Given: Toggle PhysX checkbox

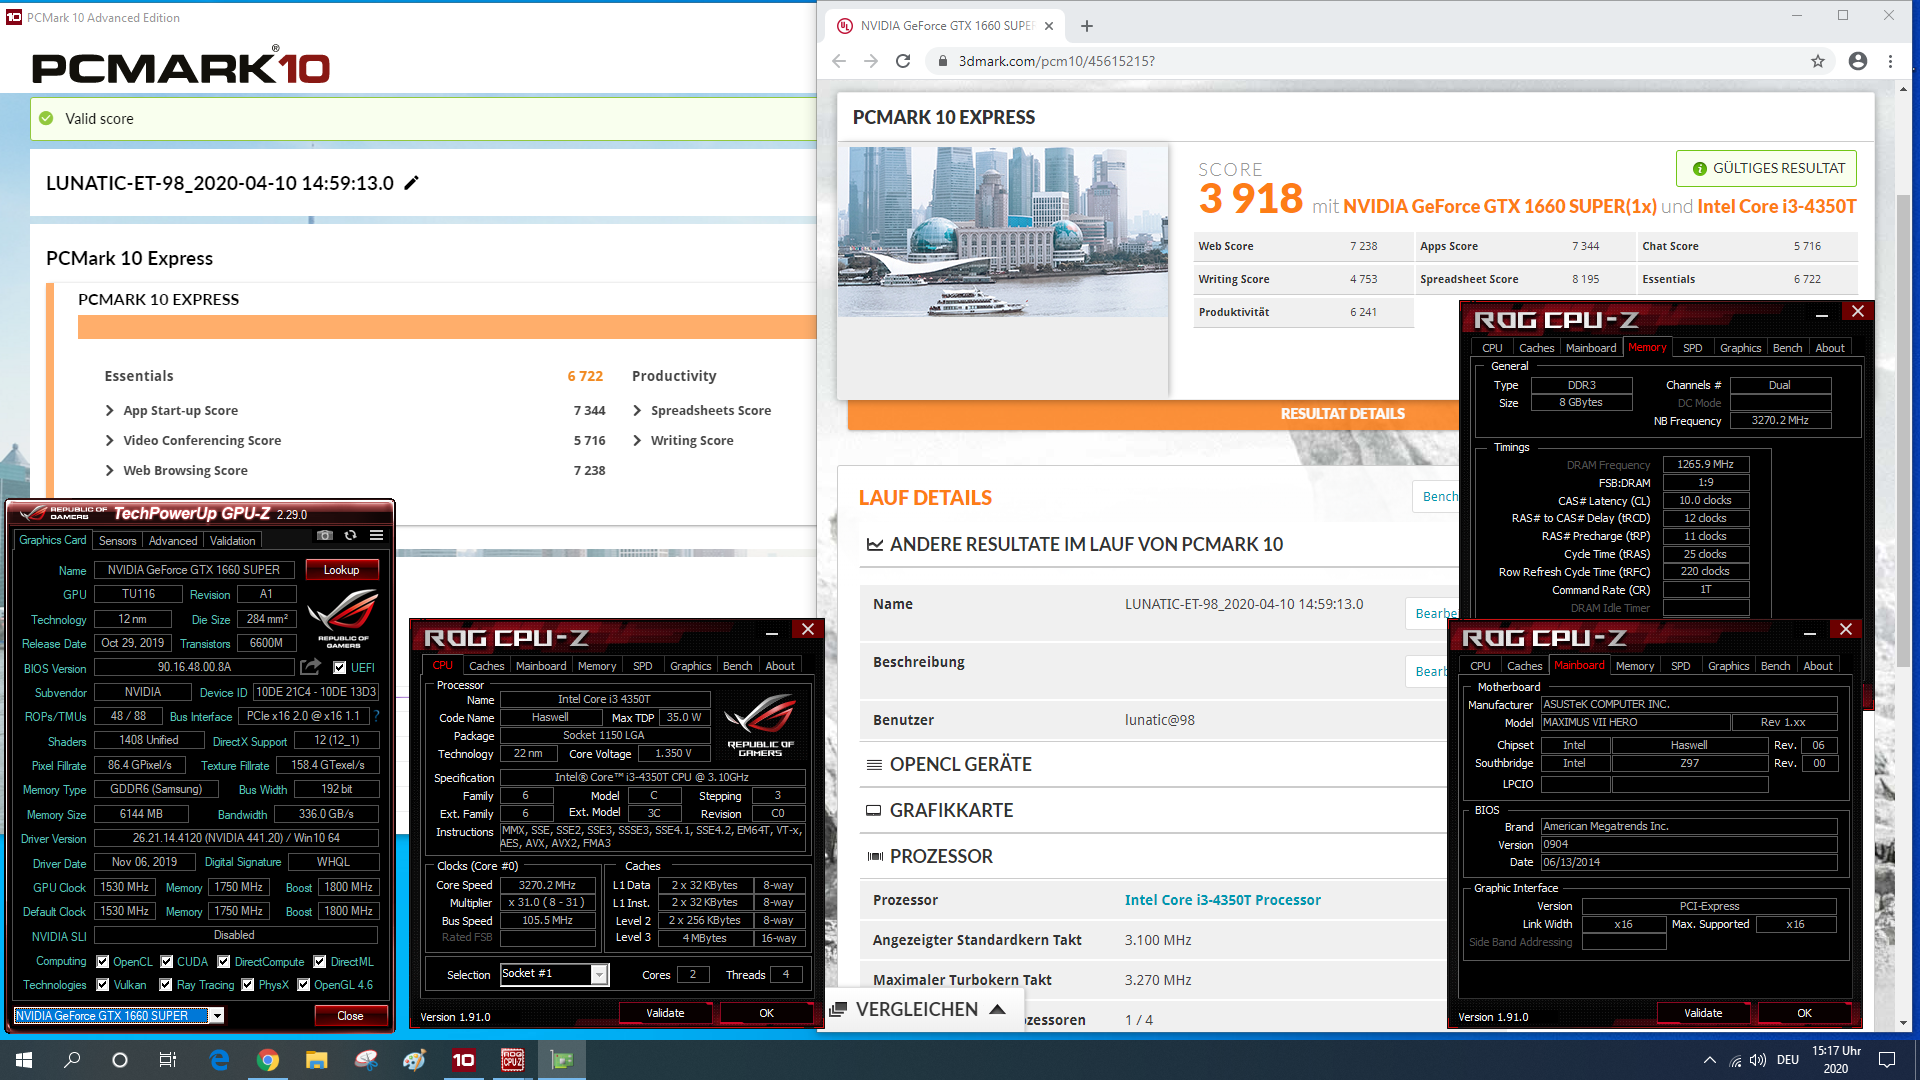Looking at the screenshot, I should click(247, 985).
